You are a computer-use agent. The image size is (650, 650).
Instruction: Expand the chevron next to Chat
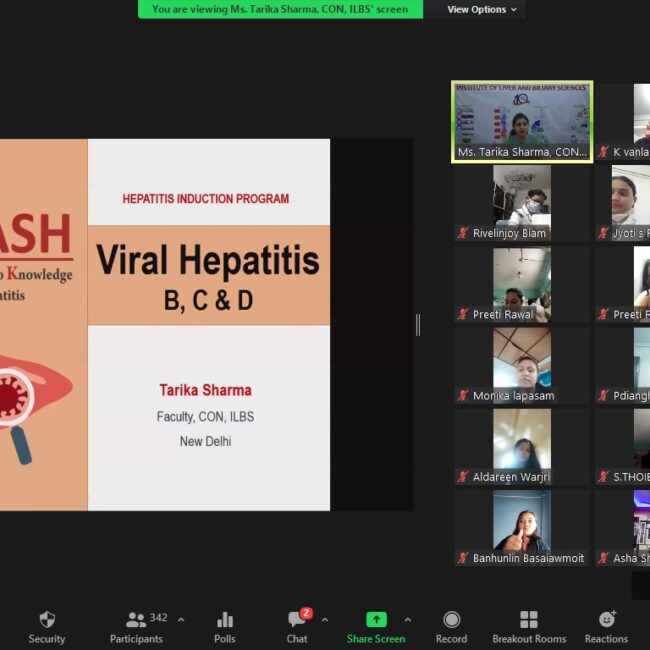(324, 620)
